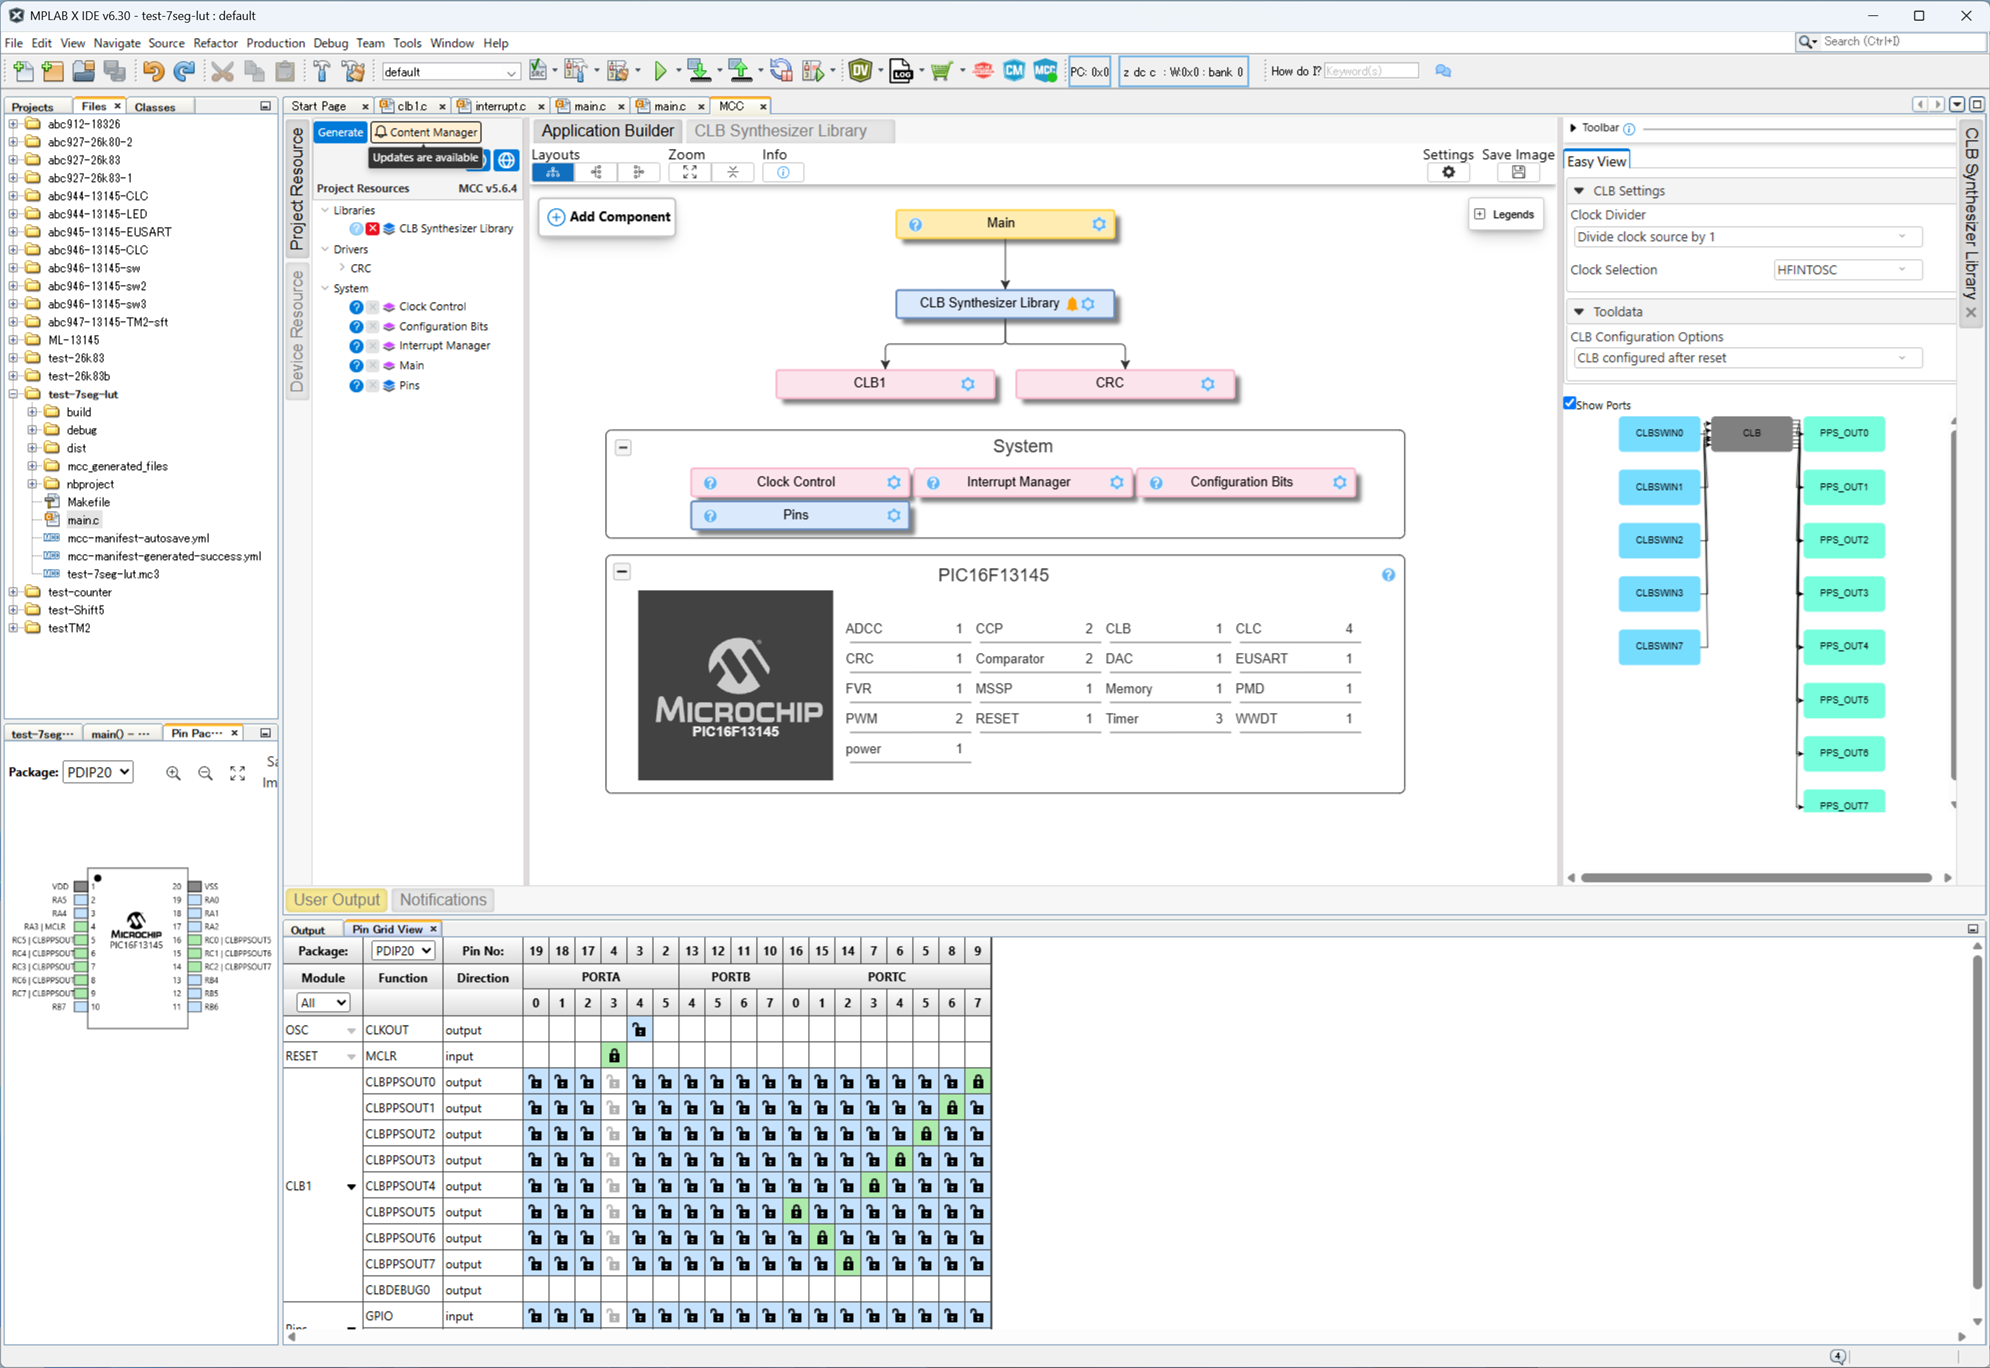Toggle CLBPPSOUT1 lock on PORTC pin 6
Viewport: 1990px width, 1368px height.
(x=952, y=1108)
